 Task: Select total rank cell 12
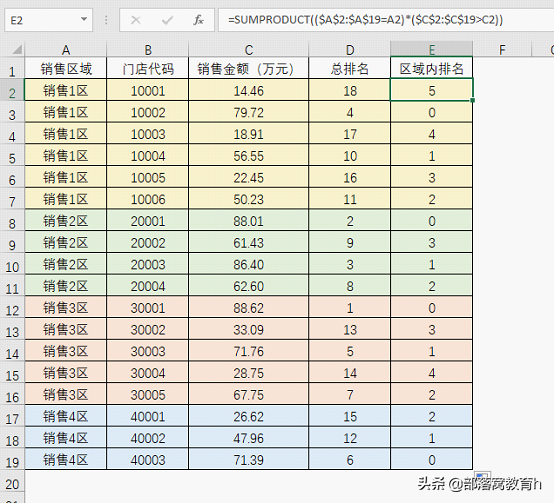click(x=350, y=438)
